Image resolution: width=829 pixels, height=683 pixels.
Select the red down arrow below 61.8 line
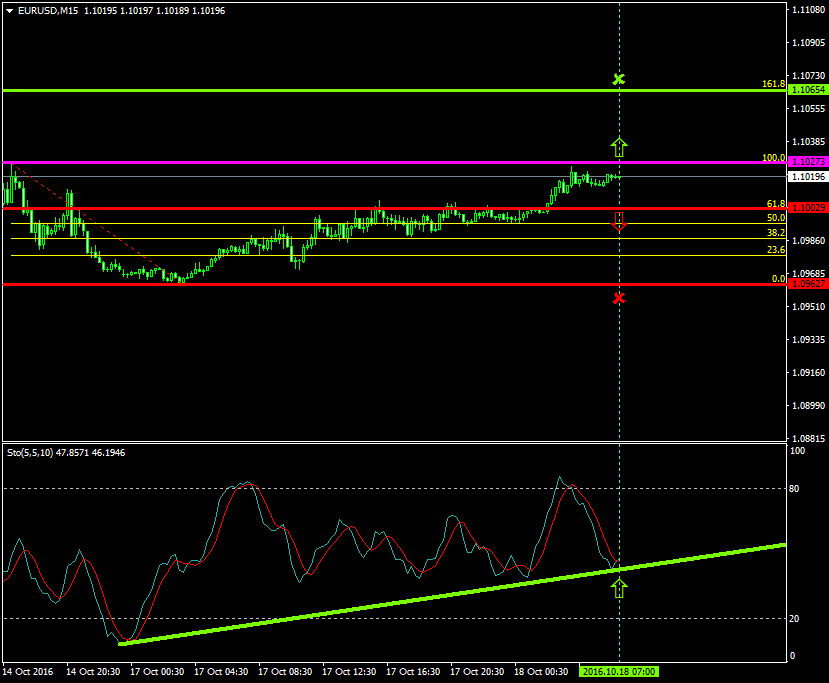click(619, 221)
